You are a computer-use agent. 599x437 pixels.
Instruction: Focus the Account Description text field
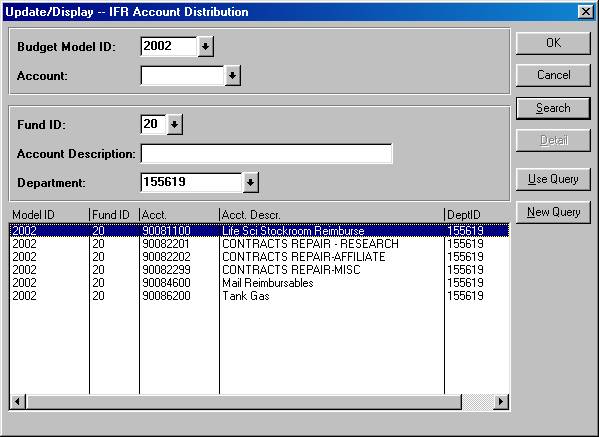pos(266,154)
